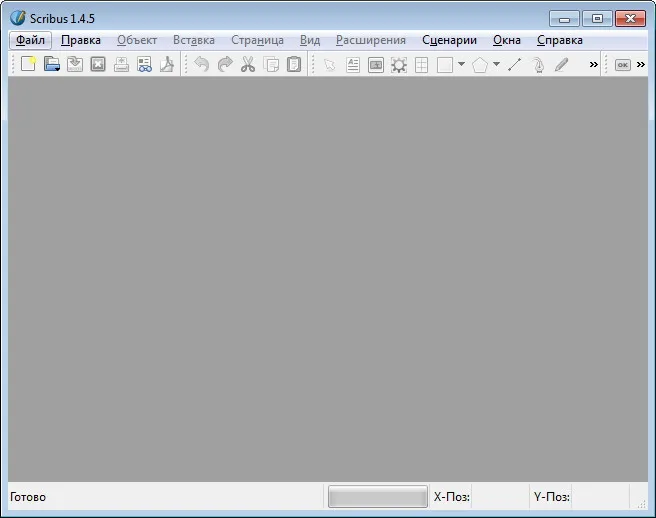Click the Redo arrow icon
656x518 pixels.
click(x=225, y=64)
